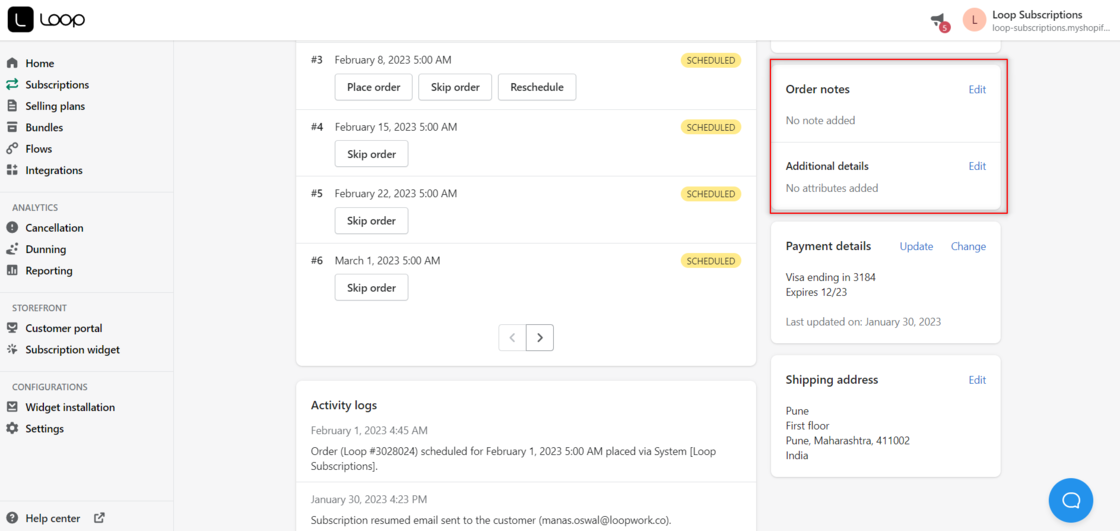This screenshot has height=531, width=1120.
Task: Click the Loop logo in header
Action: tap(47, 19)
